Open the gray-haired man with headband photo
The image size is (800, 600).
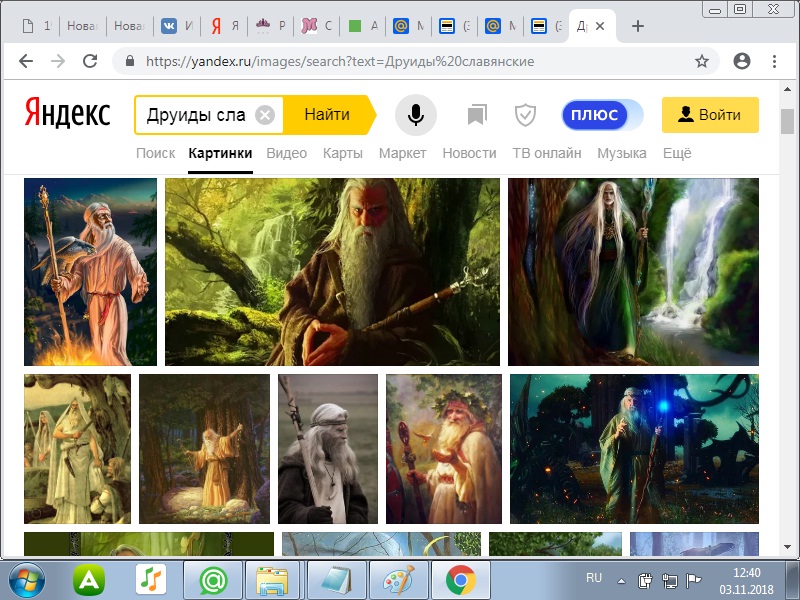pyautogui.click(x=328, y=449)
